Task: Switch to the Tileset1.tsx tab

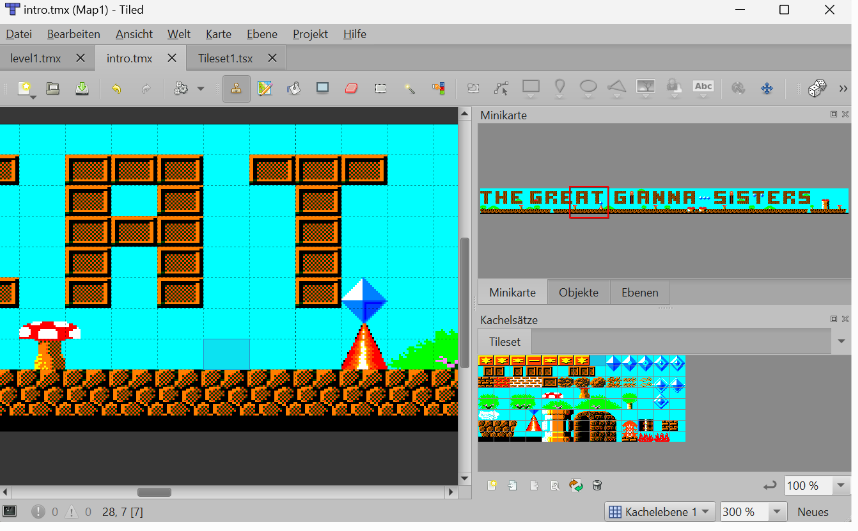Action: click(x=225, y=58)
